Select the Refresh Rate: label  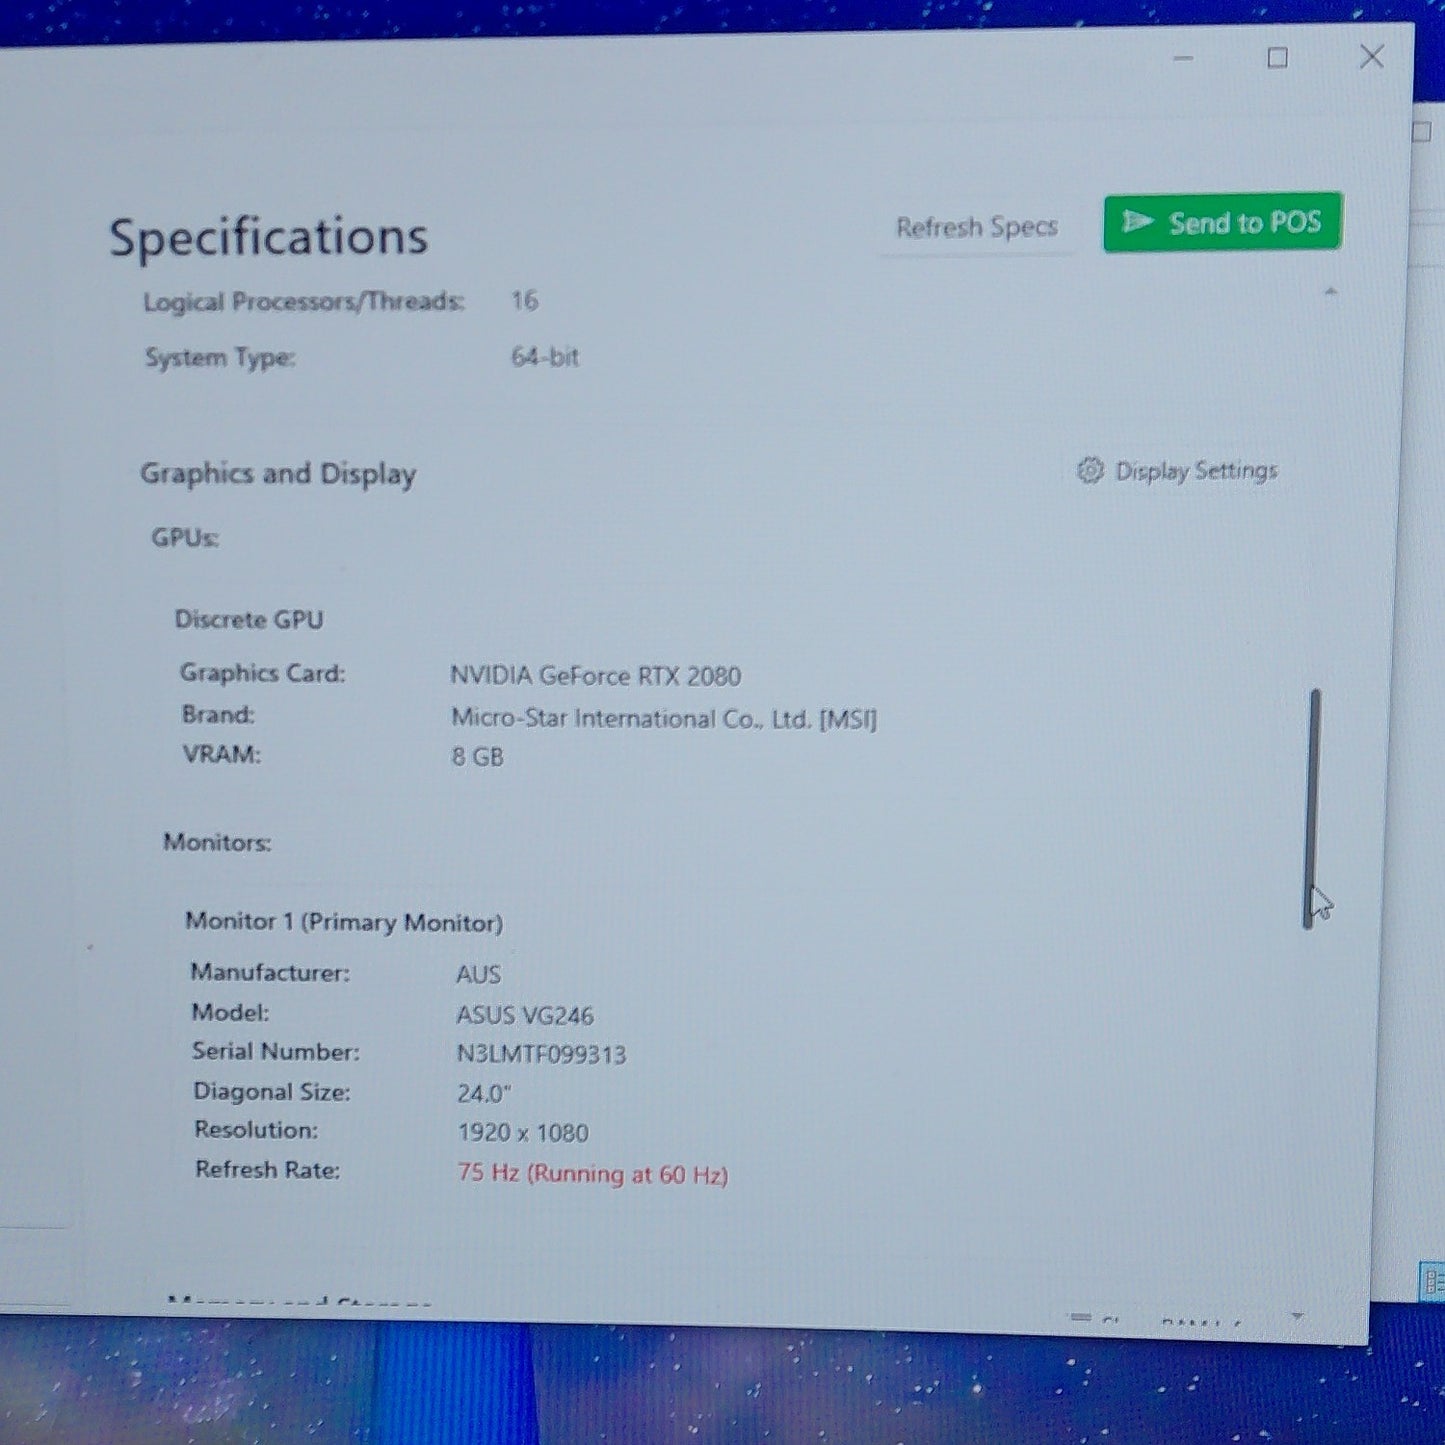(x=267, y=1170)
